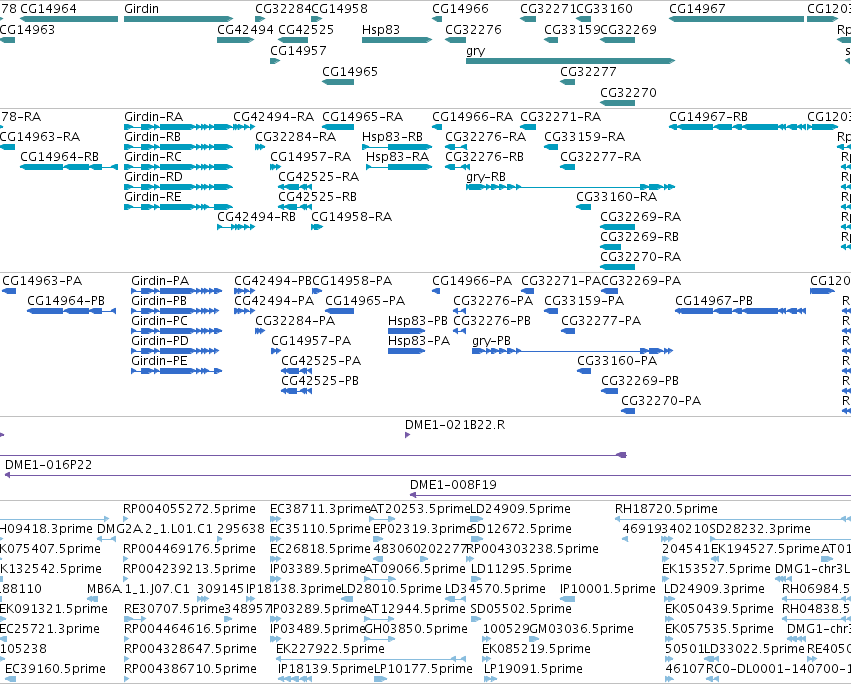
Task: Select EST MB6A.1_1.J07.C1
Action: point(138,589)
